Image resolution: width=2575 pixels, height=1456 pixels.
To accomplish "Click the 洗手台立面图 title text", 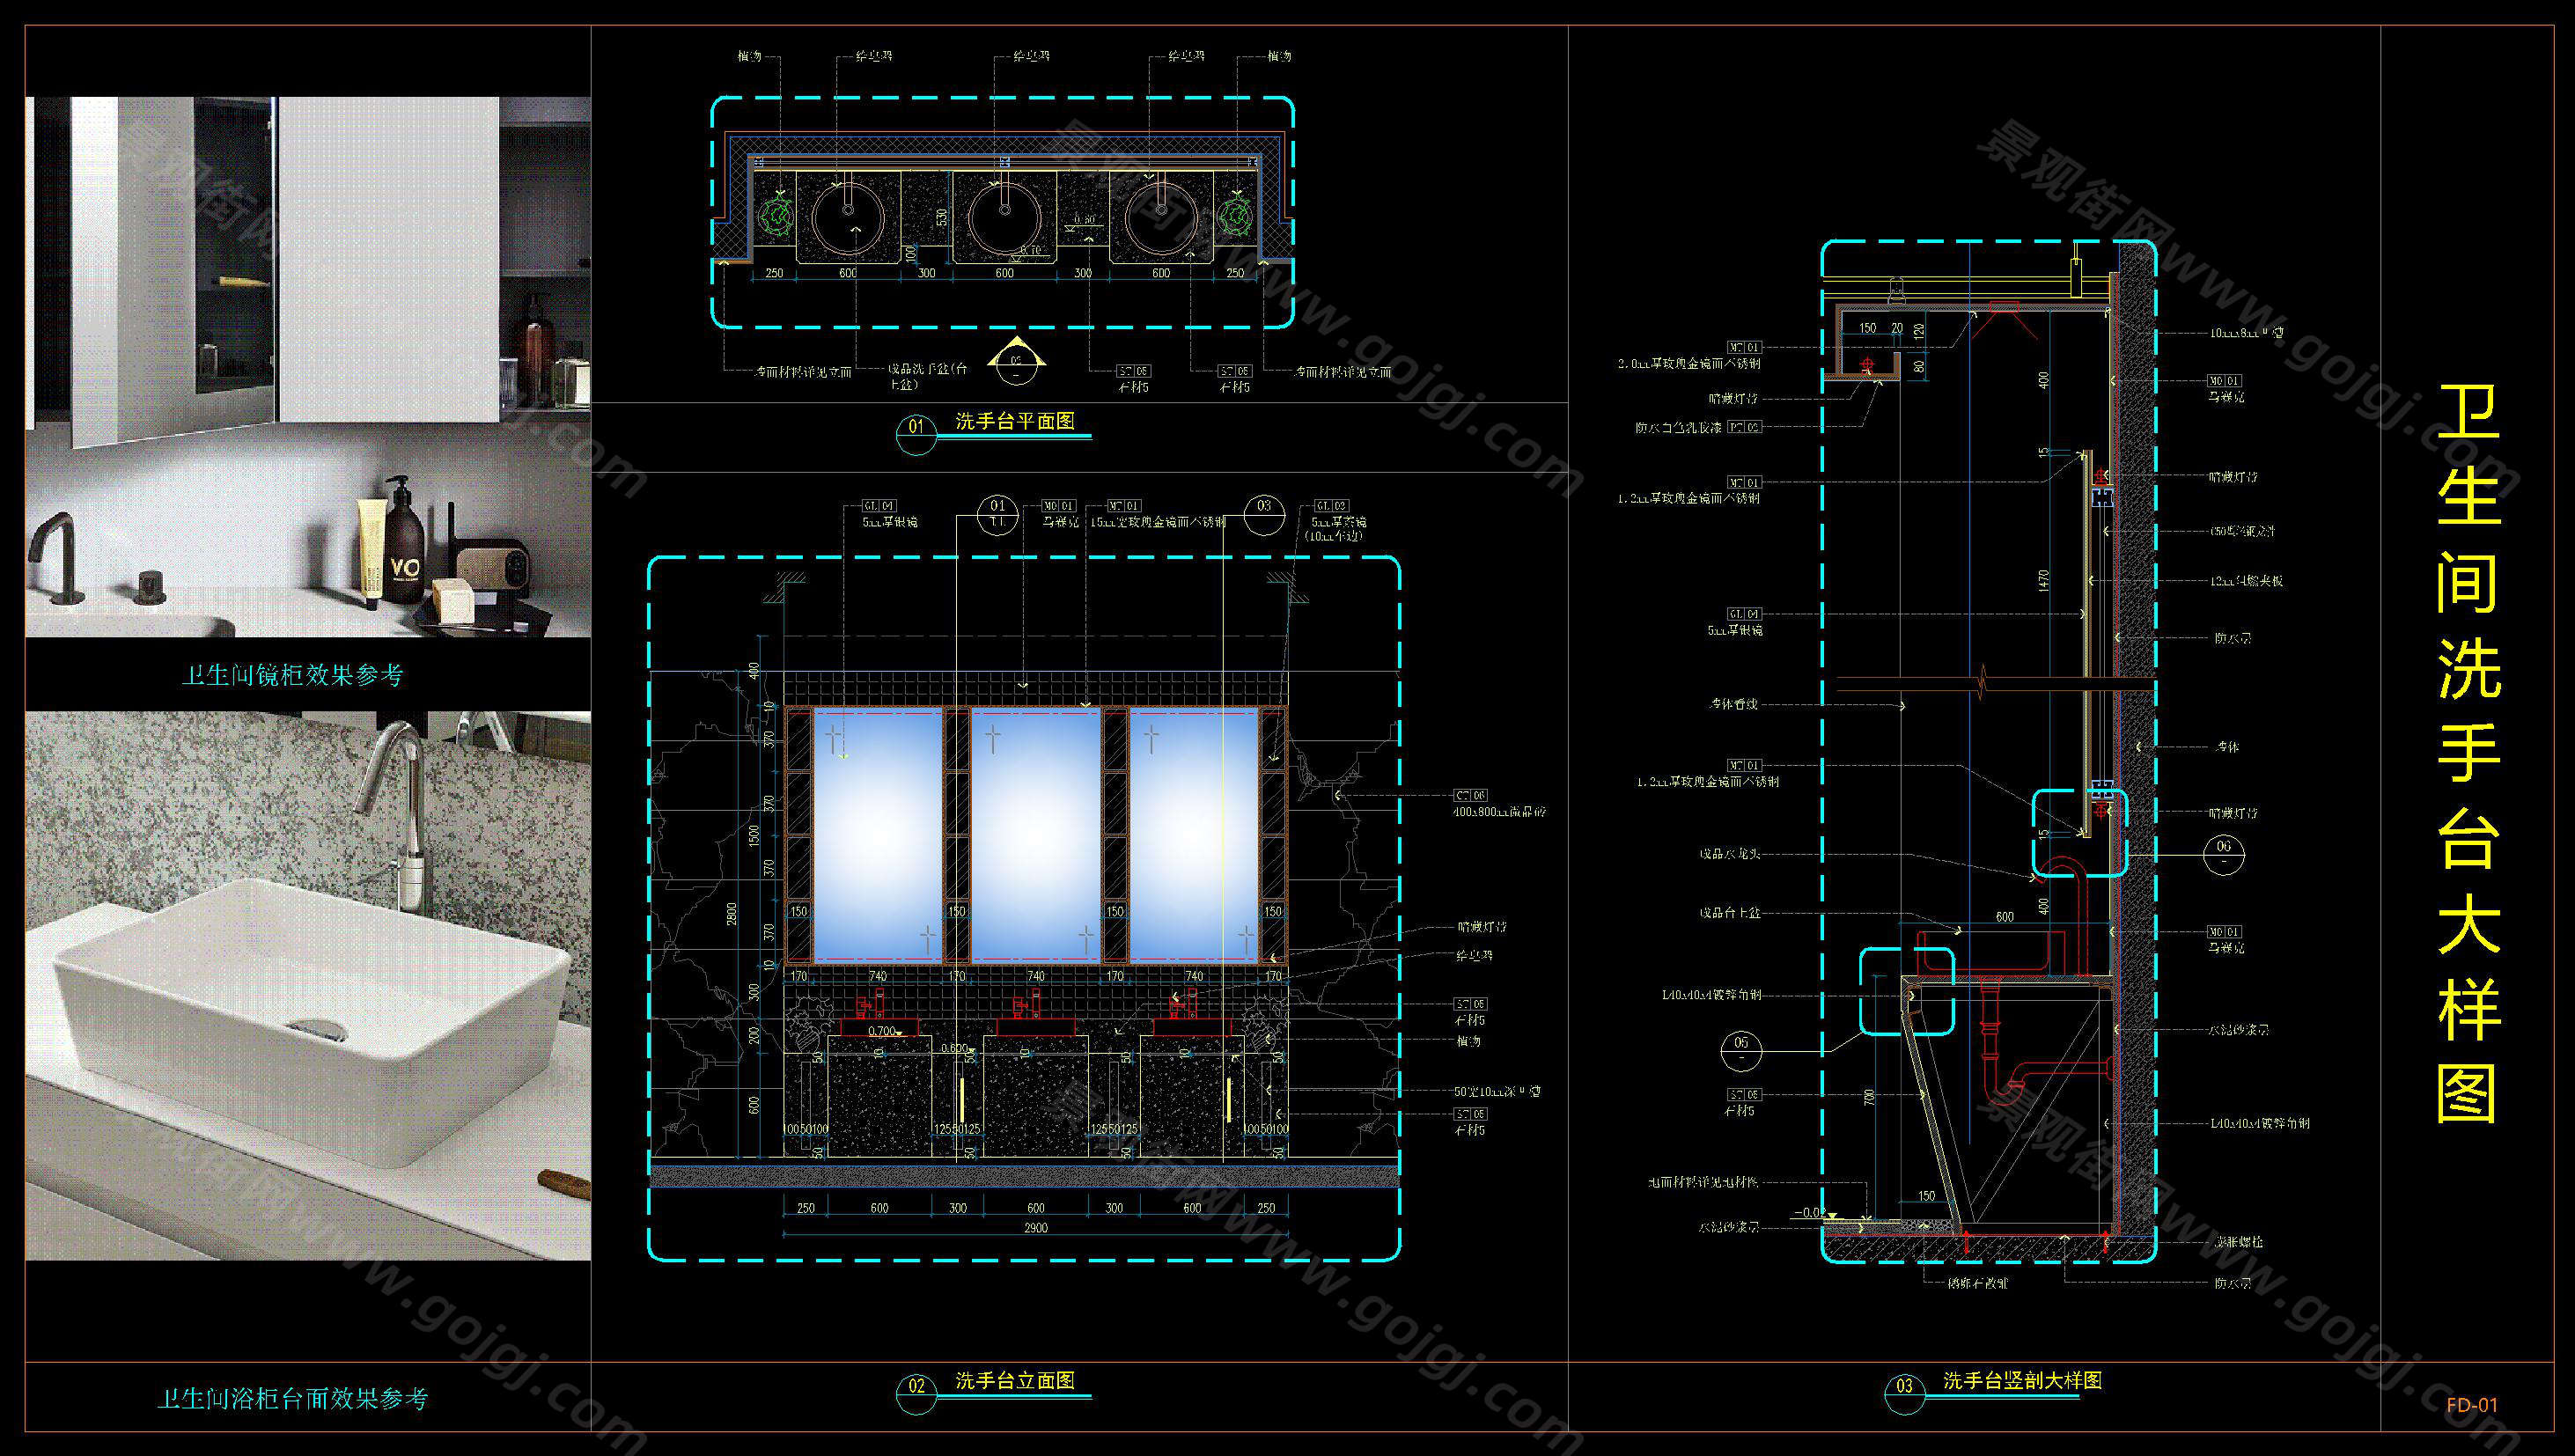I will [1015, 1381].
